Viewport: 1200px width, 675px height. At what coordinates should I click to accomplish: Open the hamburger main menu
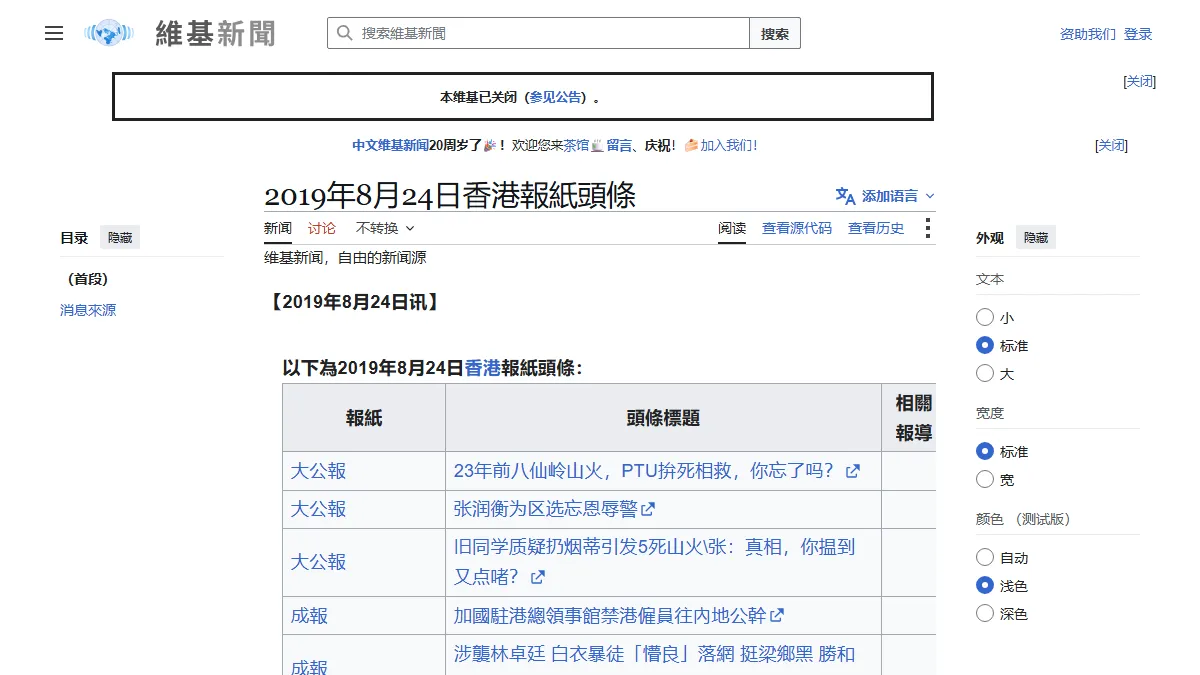pos(54,33)
